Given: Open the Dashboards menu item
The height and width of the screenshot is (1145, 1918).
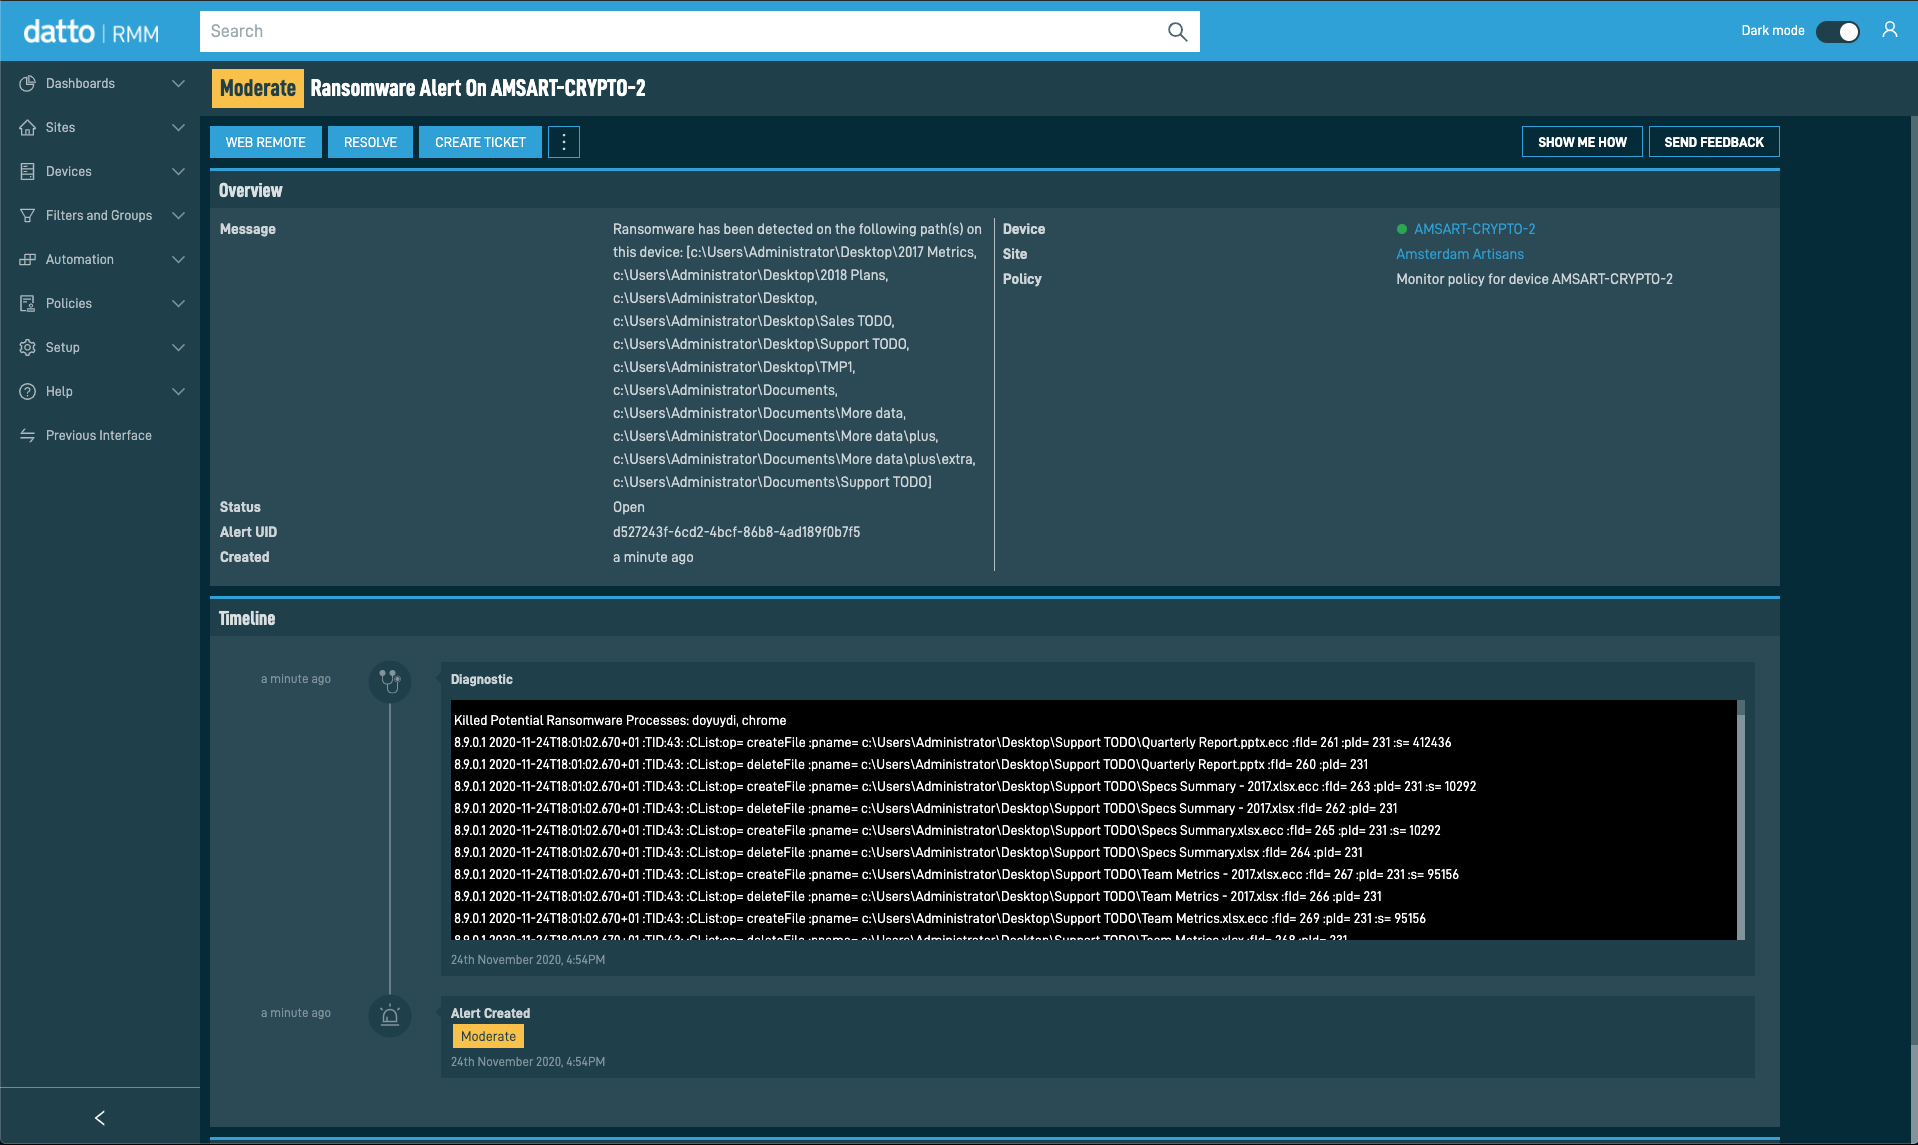Looking at the screenshot, I should click(100, 83).
